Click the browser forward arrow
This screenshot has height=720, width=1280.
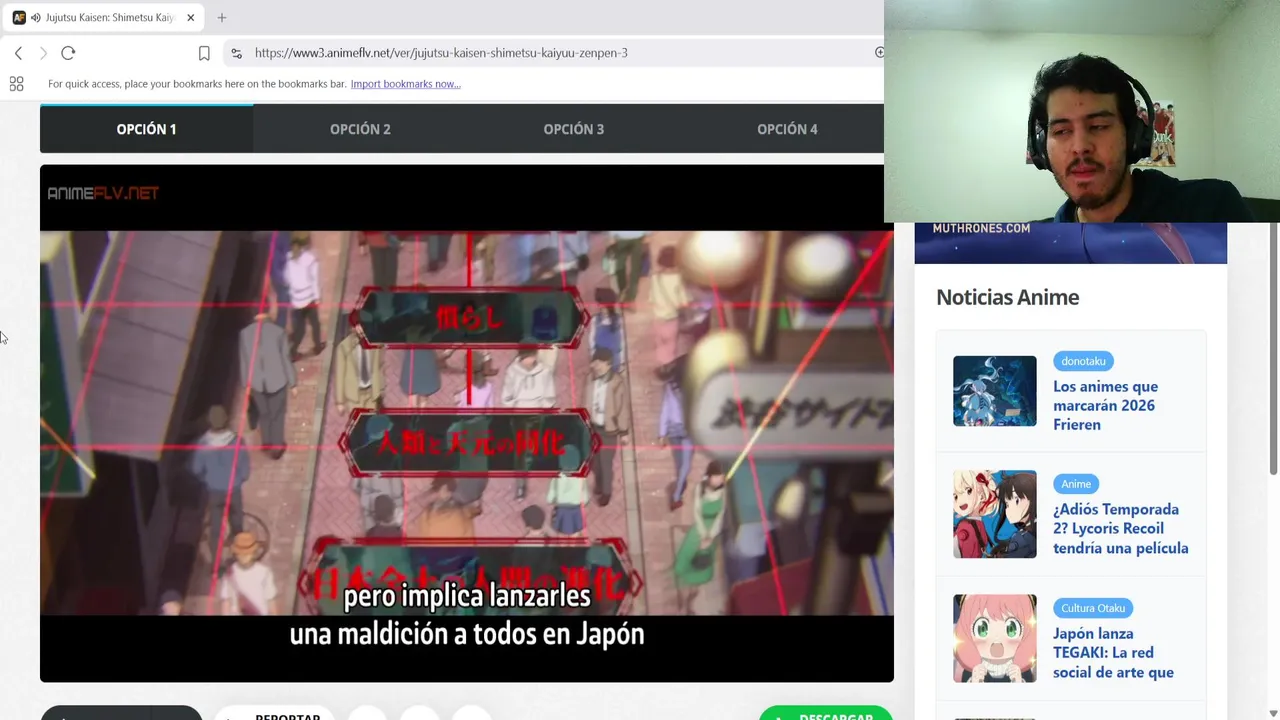pyautogui.click(x=43, y=53)
